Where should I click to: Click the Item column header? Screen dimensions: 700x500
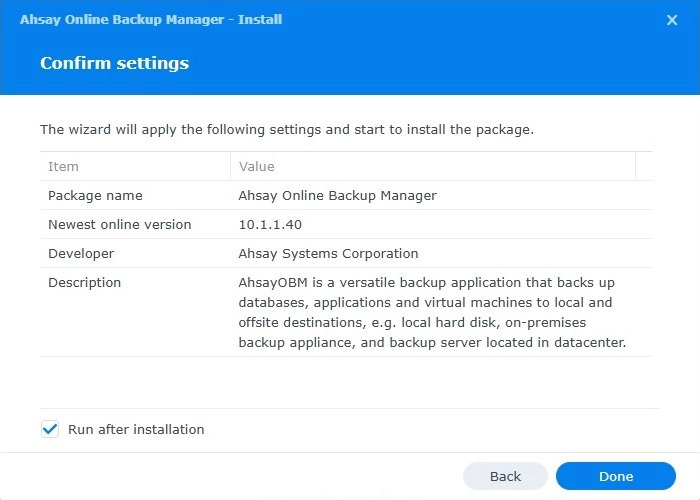click(x=63, y=166)
